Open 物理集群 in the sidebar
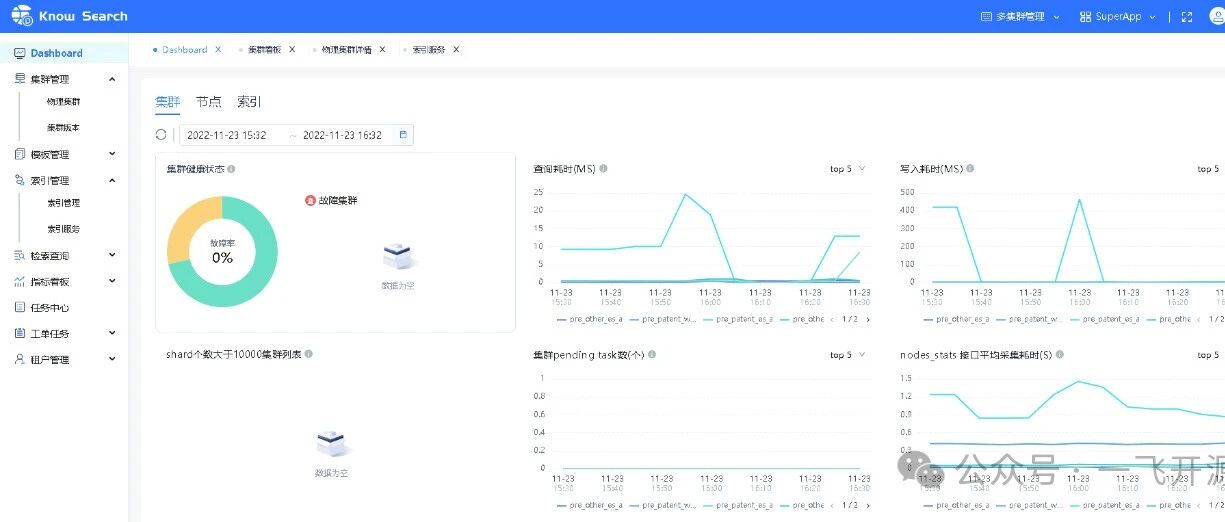The width and height of the screenshot is (1225, 522). (x=64, y=102)
